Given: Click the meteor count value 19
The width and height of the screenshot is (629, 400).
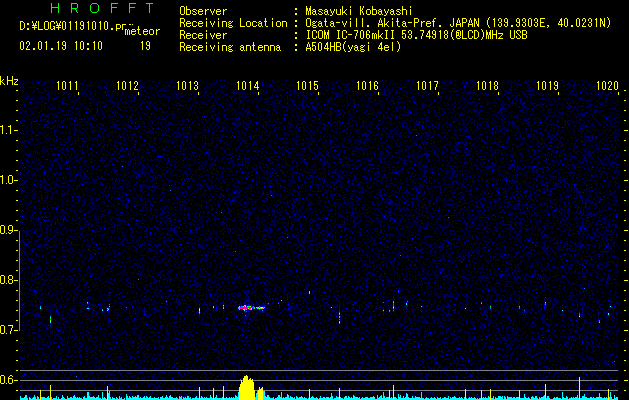Looking at the screenshot, I should (145, 46).
